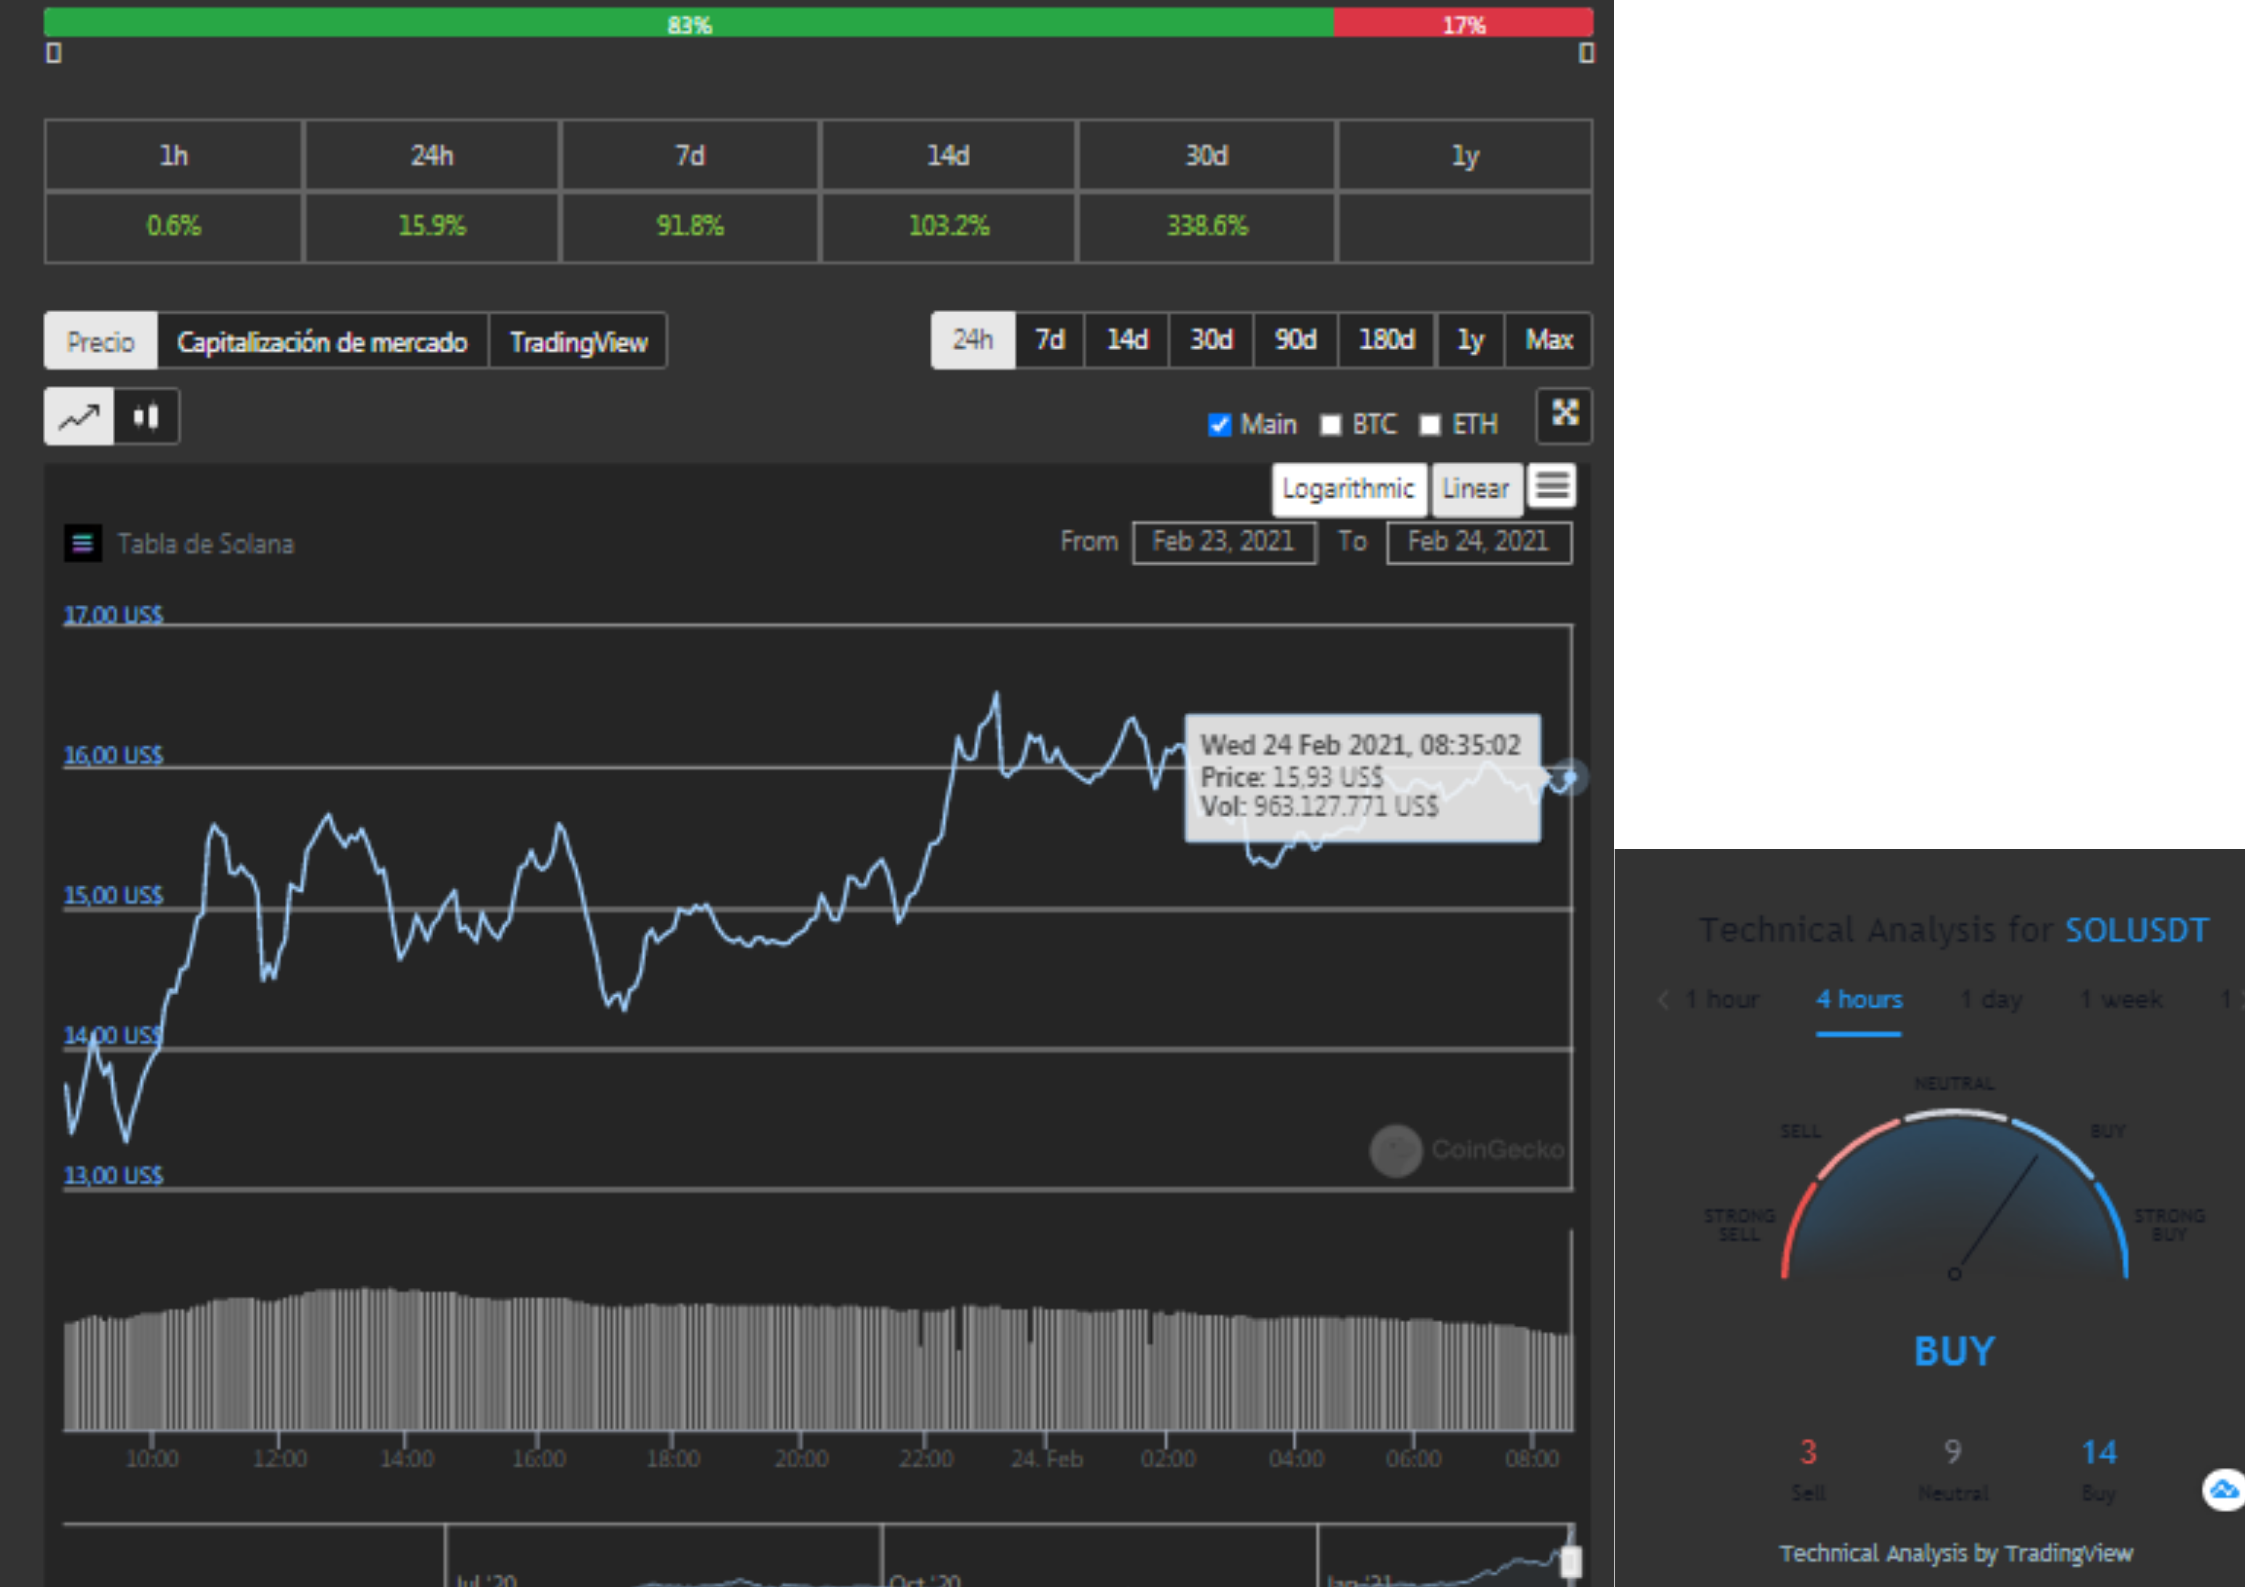
Task: Click the 338.6% change value
Action: tap(1207, 226)
